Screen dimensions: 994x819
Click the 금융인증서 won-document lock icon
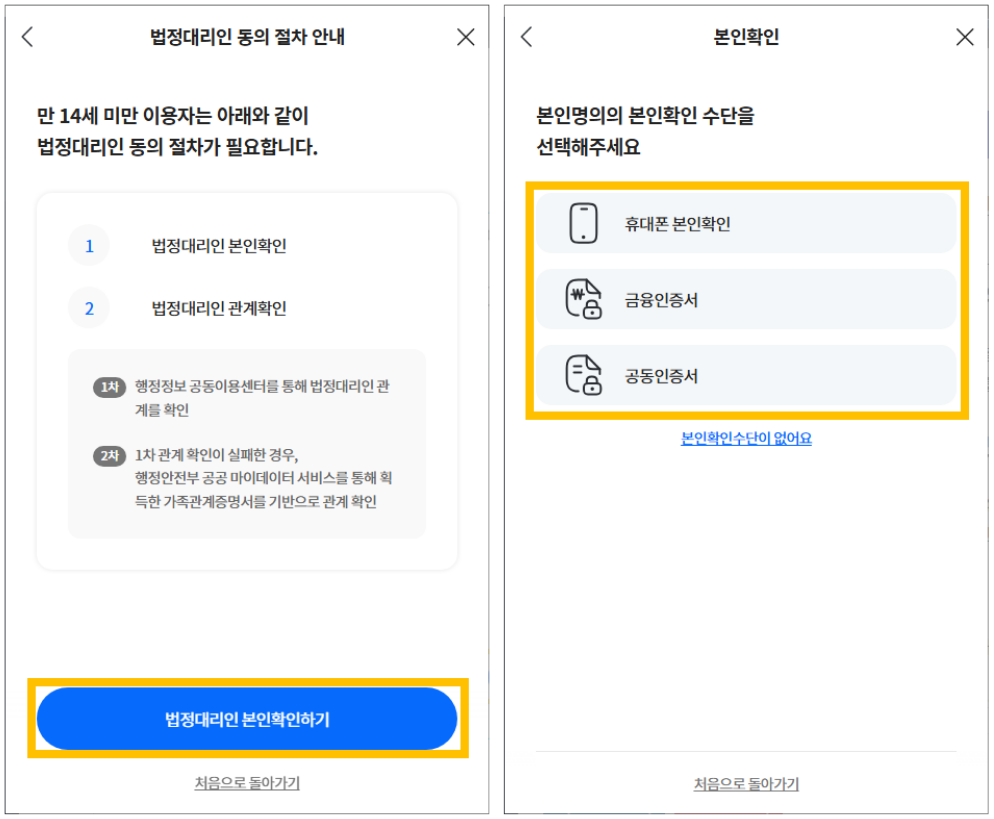click(x=583, y=300)
